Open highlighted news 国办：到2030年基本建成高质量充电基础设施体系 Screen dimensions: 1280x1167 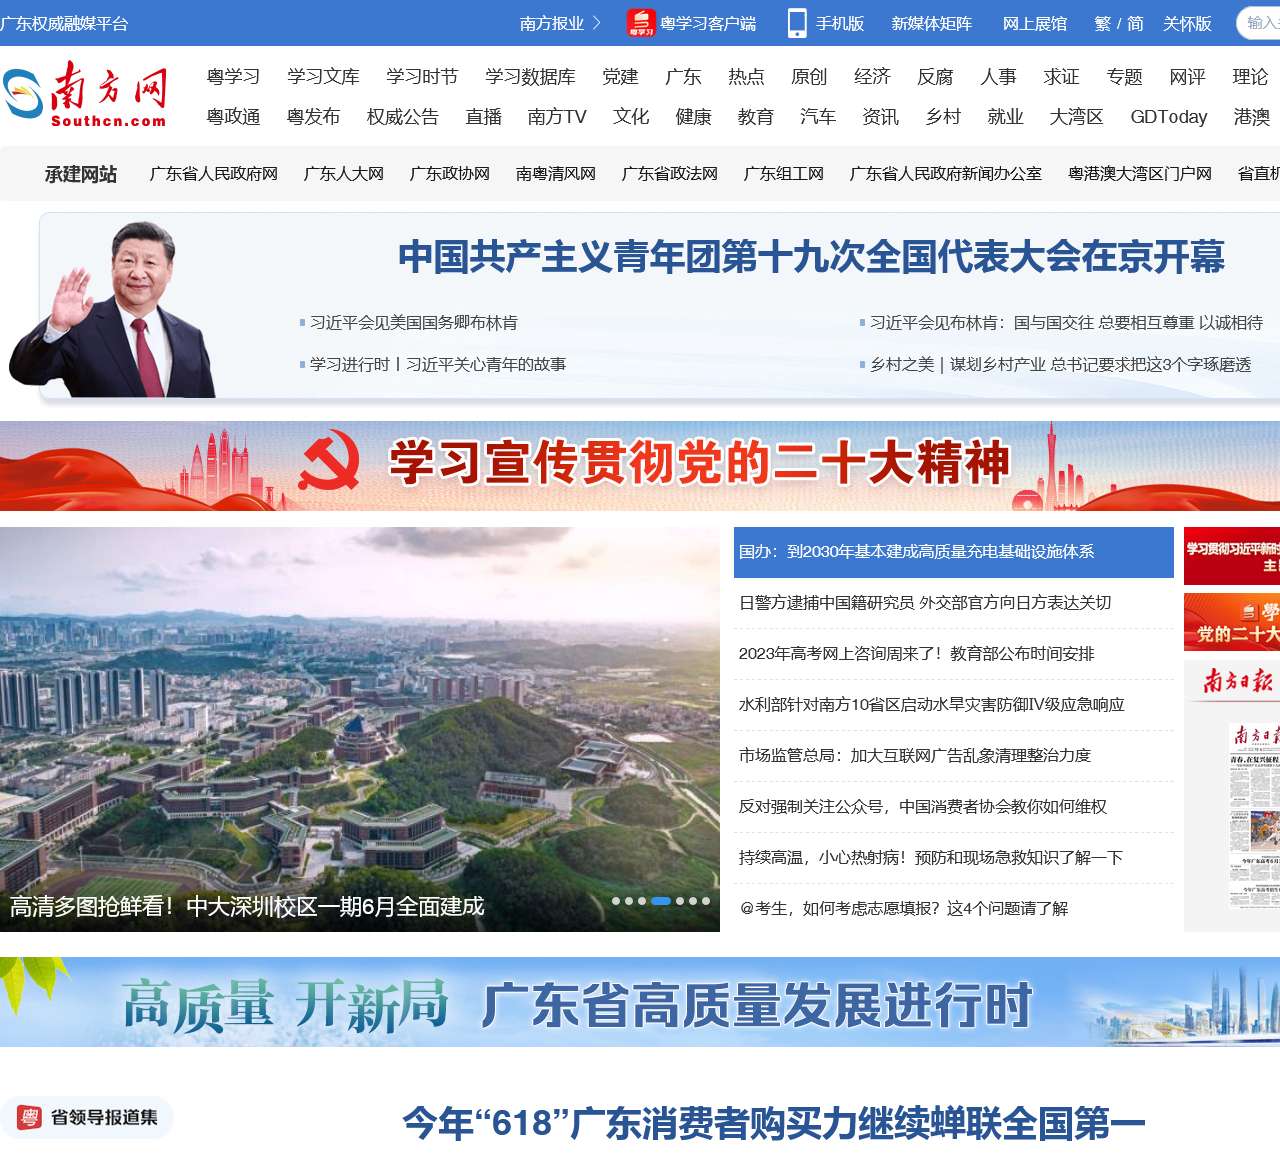click(954, 552)
